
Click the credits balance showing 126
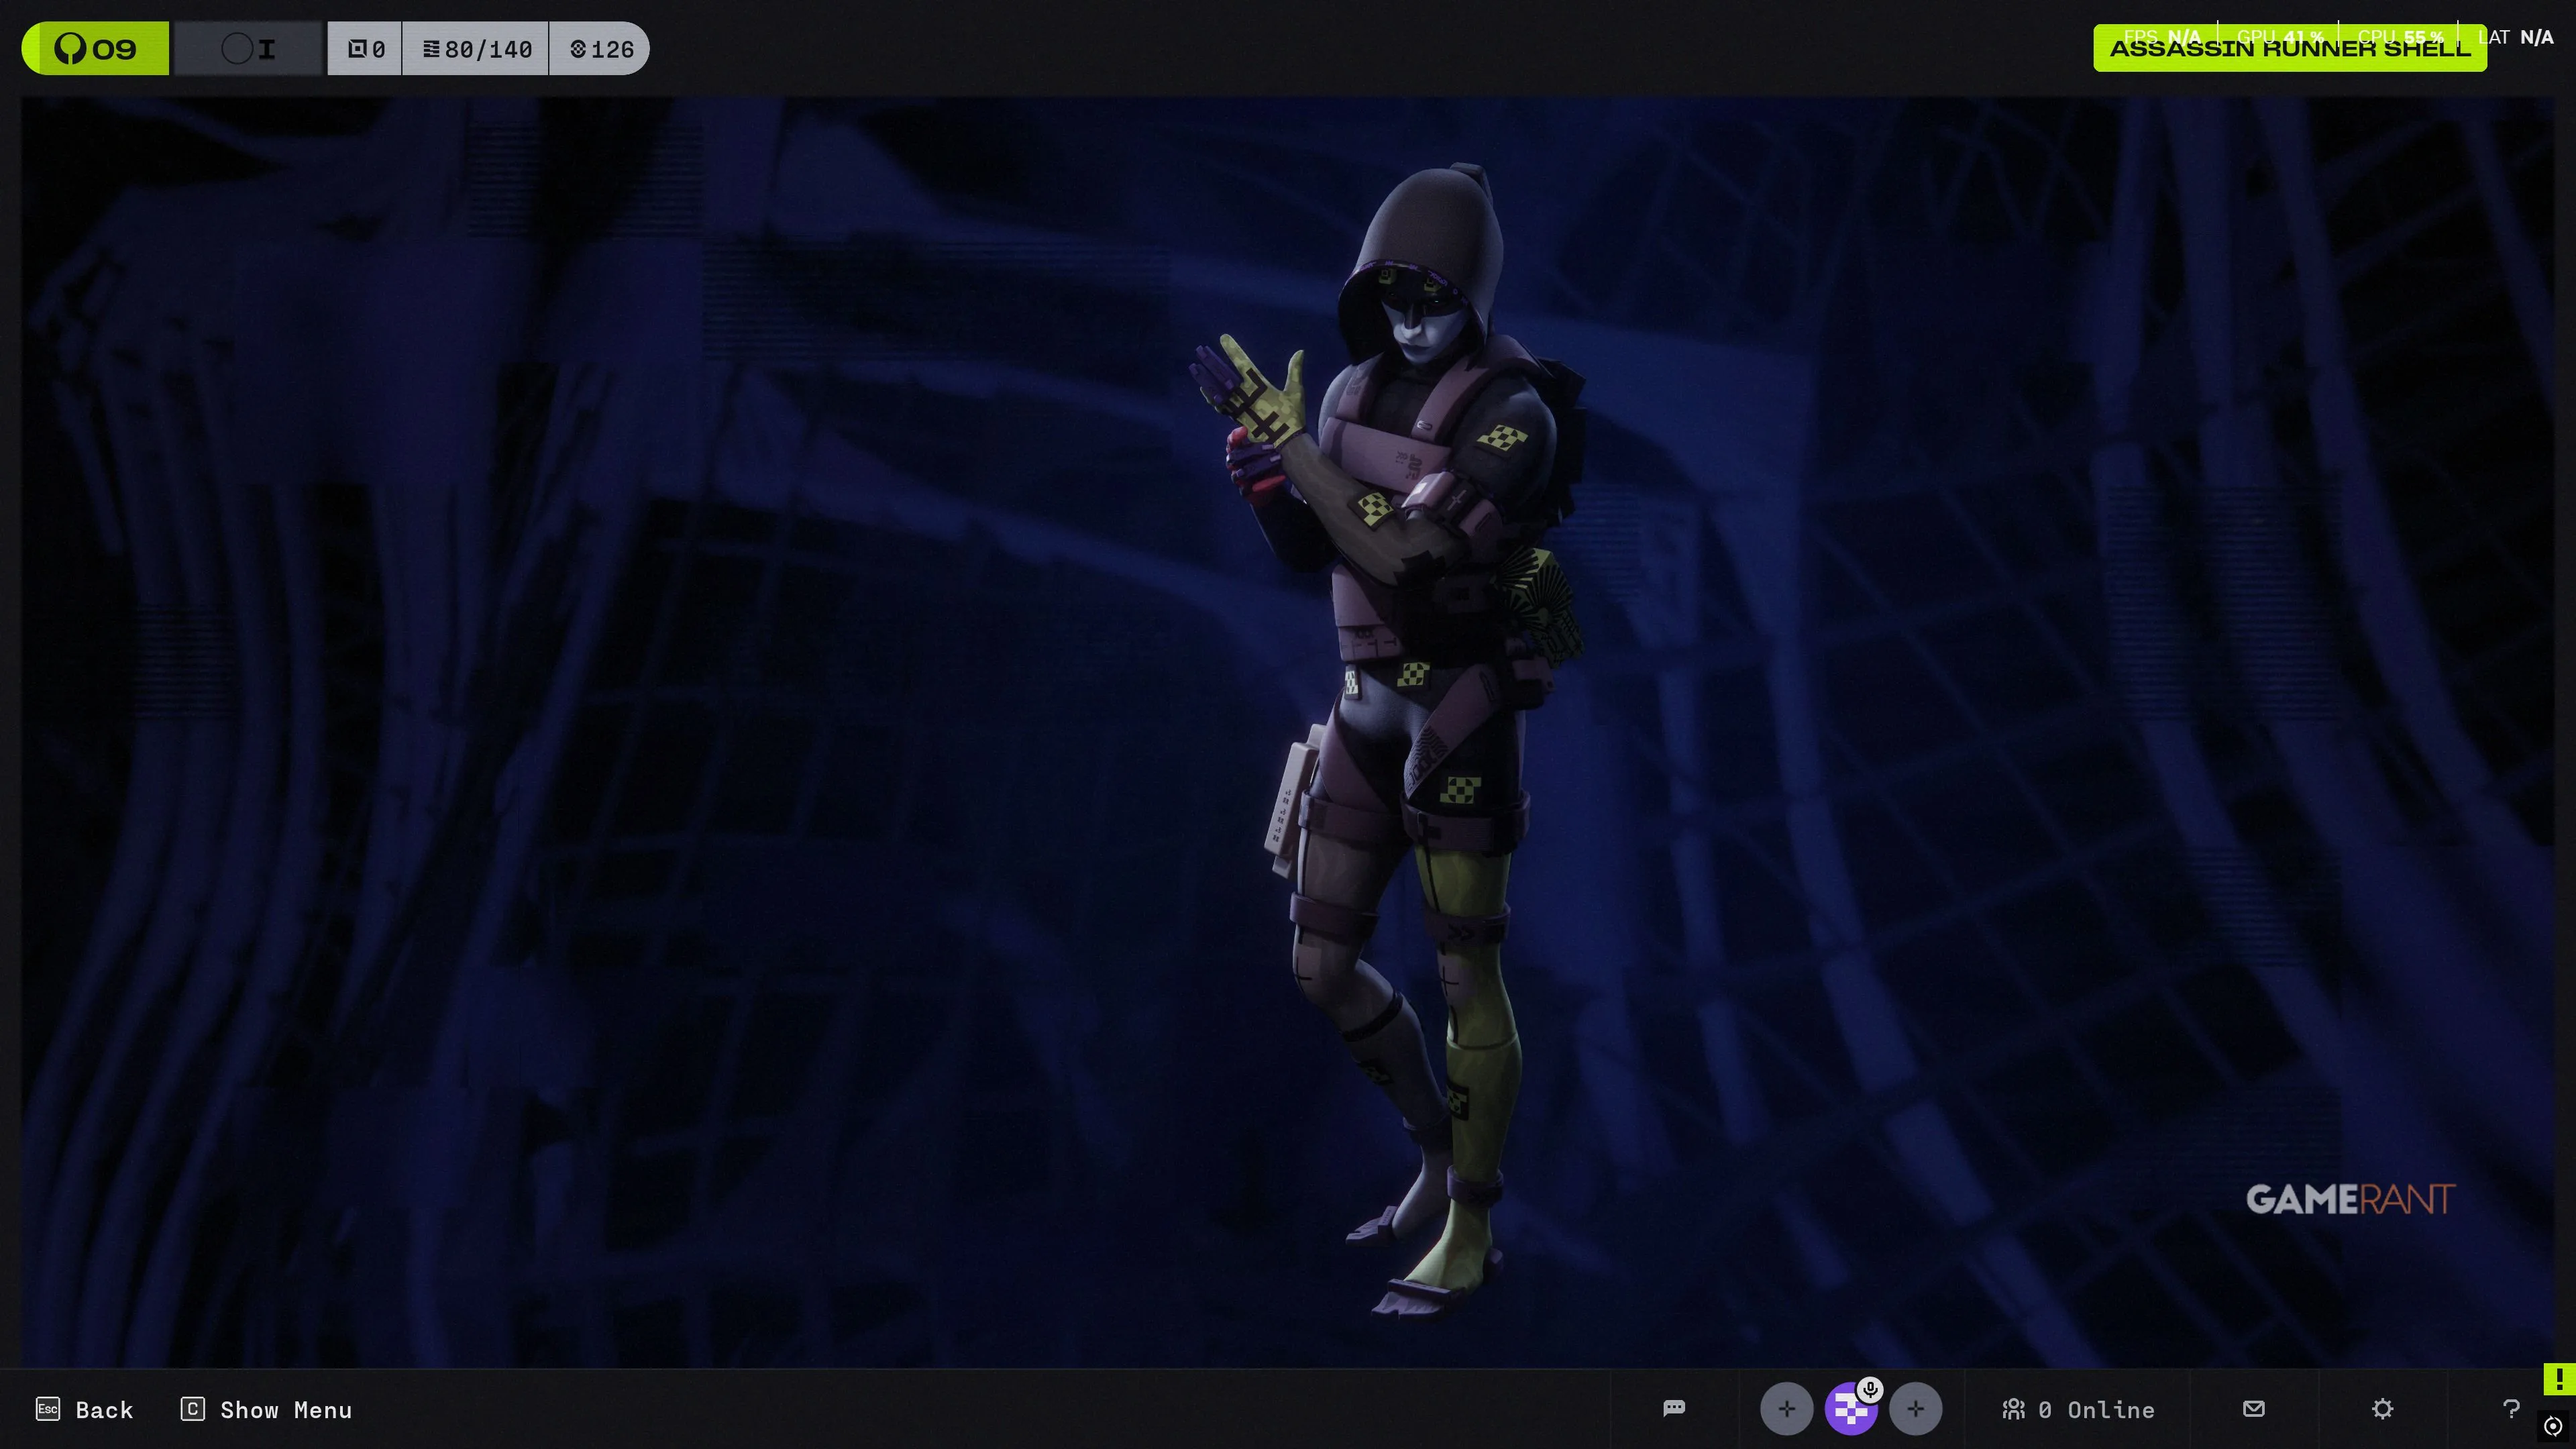tap(601, 48)
